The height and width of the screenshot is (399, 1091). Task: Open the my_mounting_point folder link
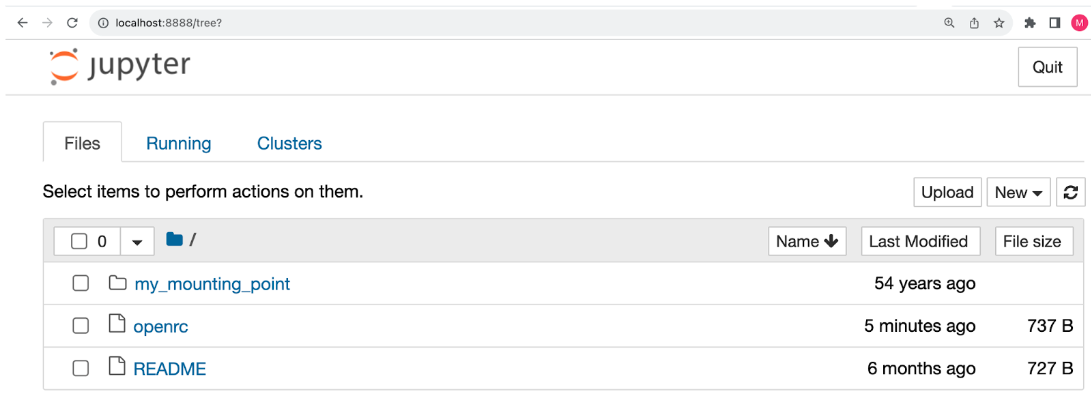(x=212, y=284)
